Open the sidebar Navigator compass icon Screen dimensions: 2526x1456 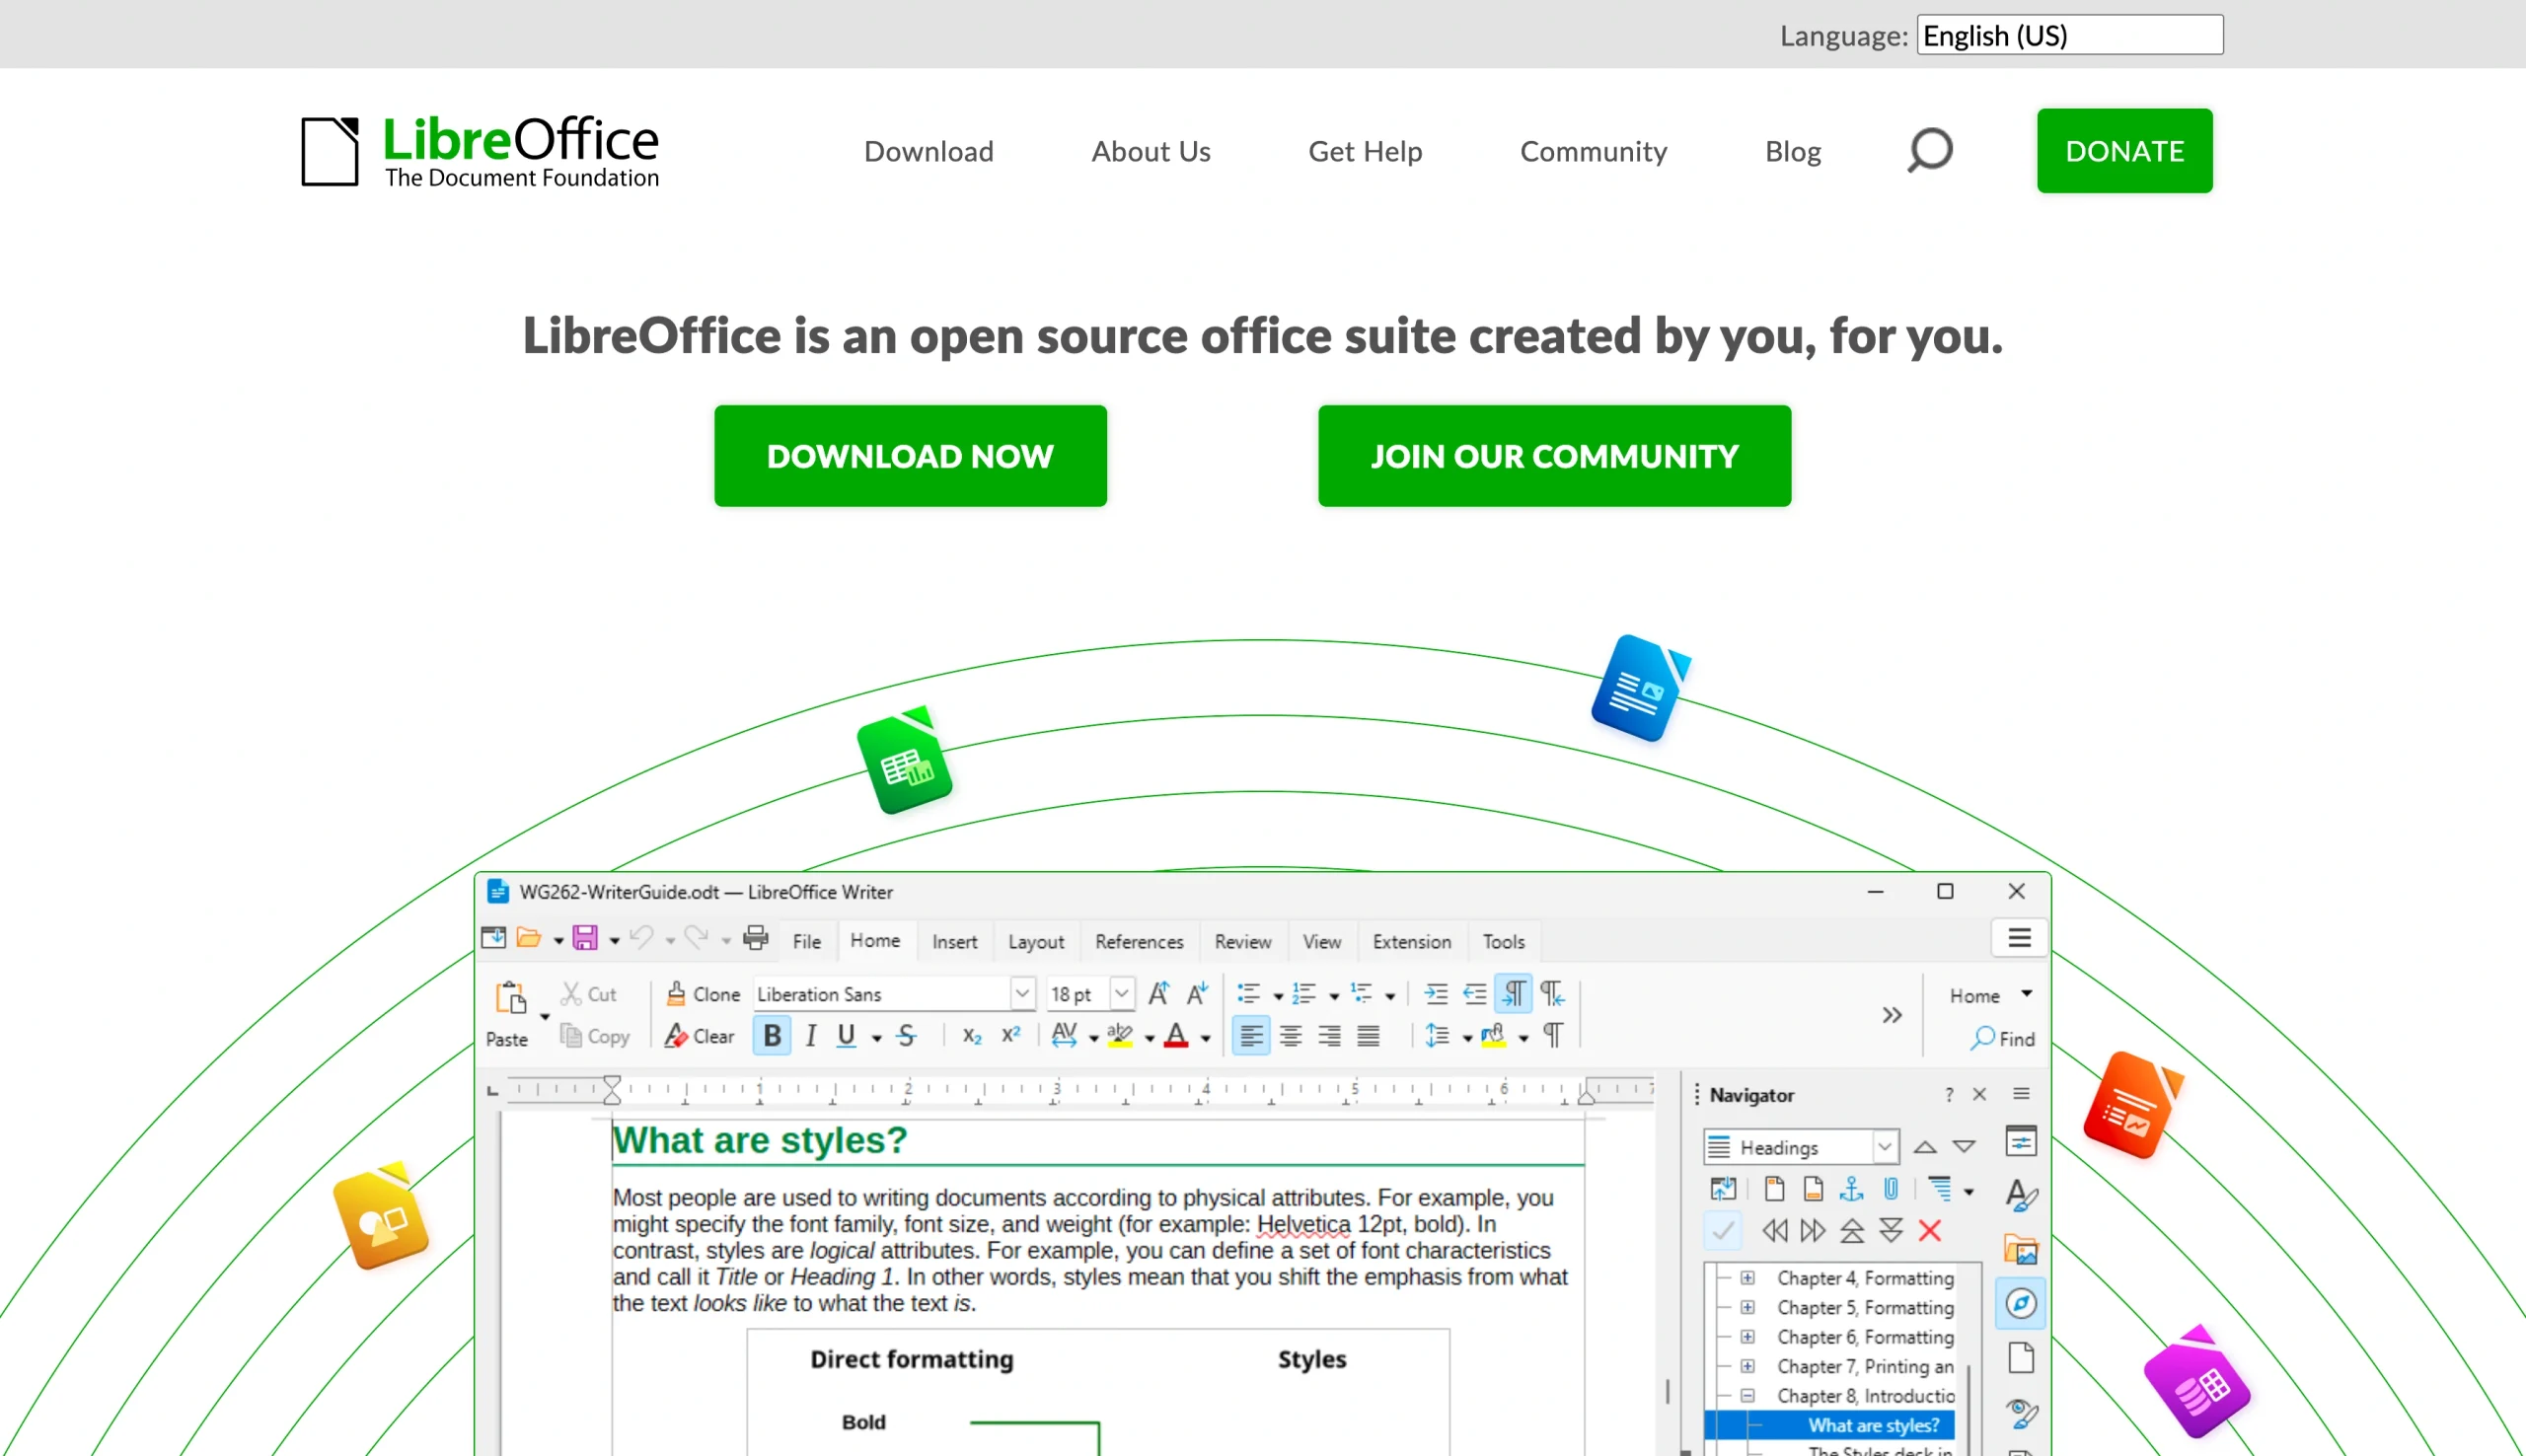(2021, 1304)
